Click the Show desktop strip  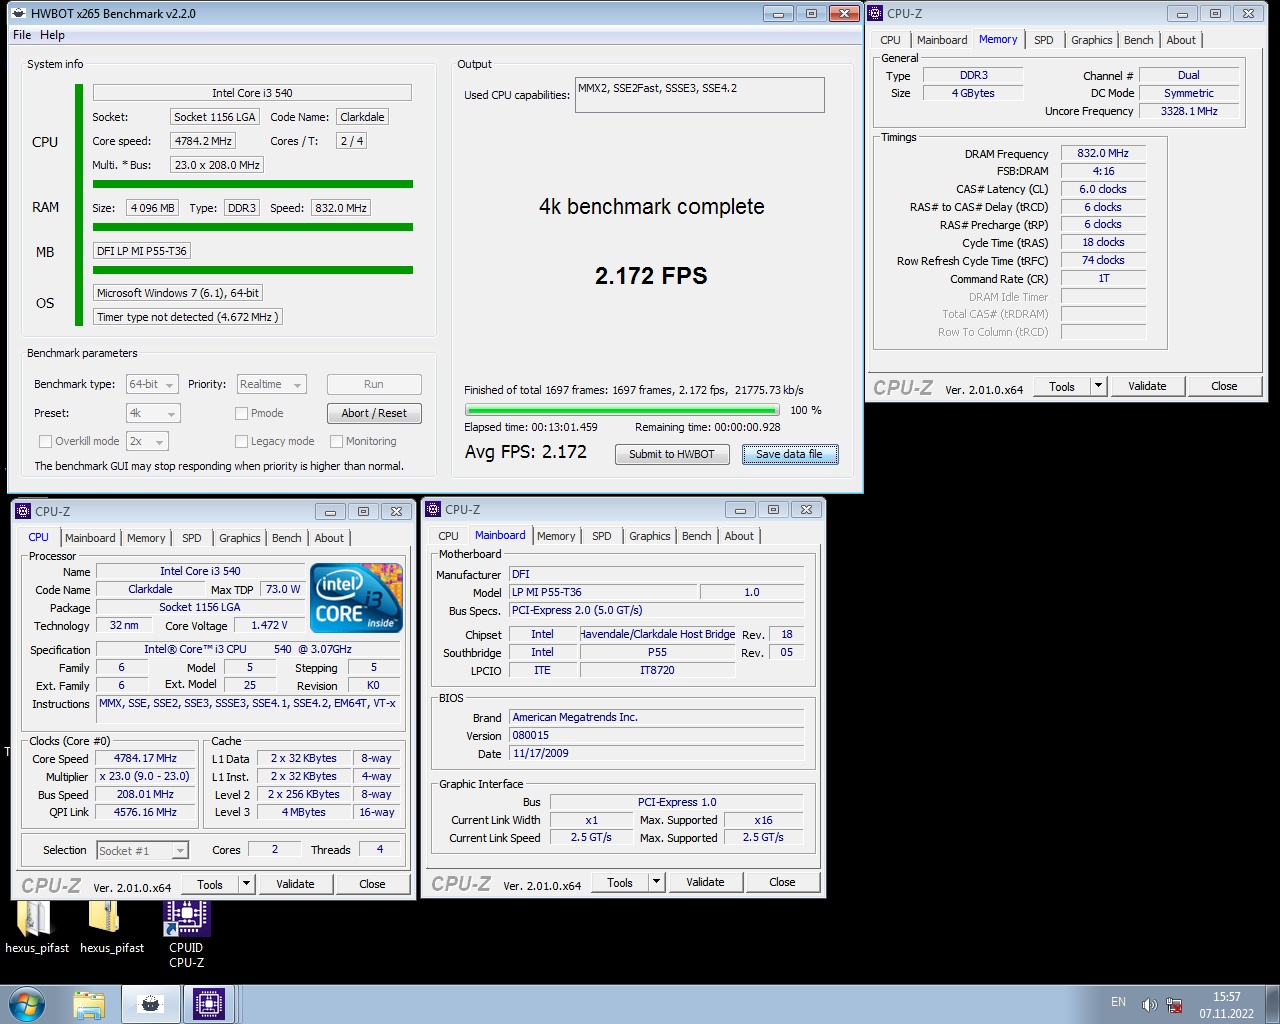click(1273, 1004)
